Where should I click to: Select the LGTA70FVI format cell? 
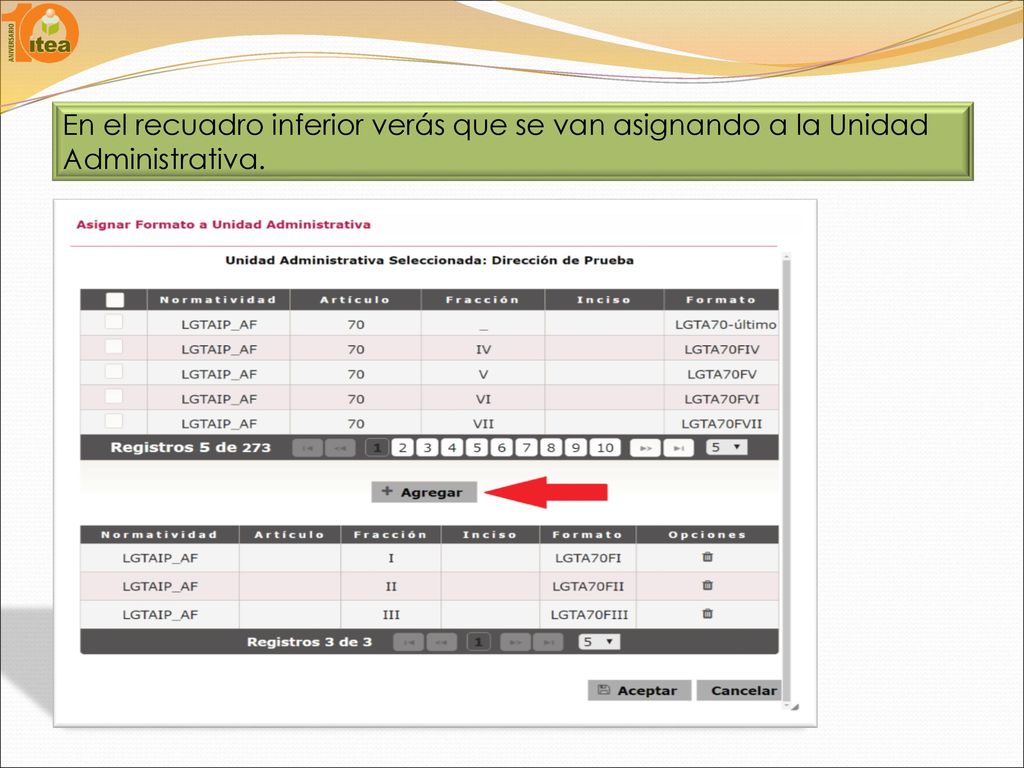722,399
